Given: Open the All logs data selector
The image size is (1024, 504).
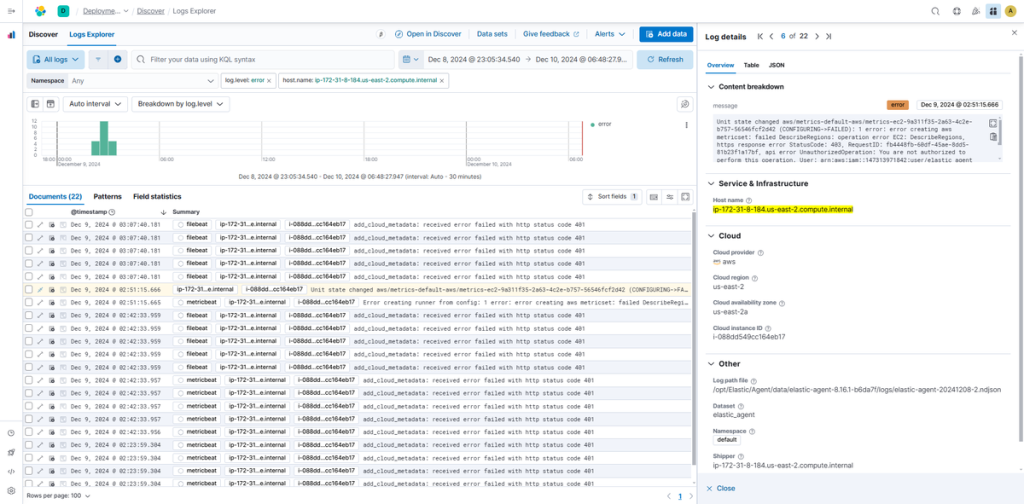Looking at the screenshot, I should coord(55,60).
